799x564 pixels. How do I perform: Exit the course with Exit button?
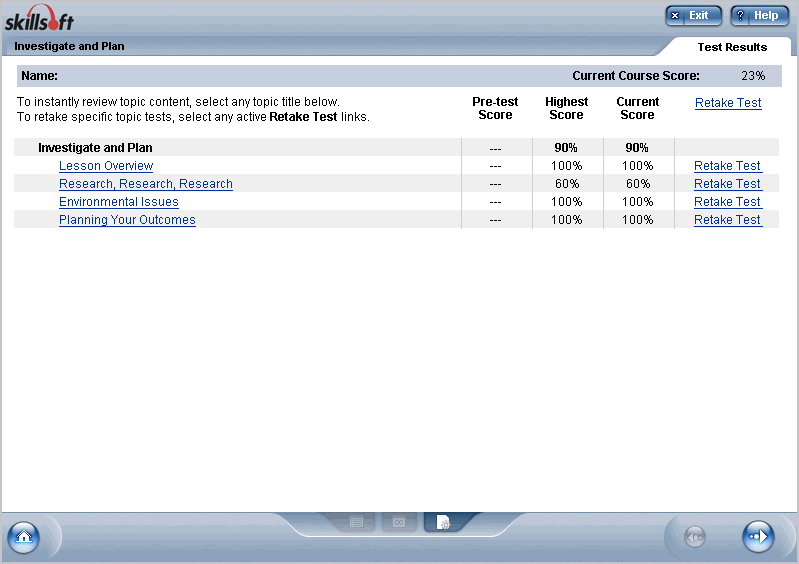[x=694, y=15]
